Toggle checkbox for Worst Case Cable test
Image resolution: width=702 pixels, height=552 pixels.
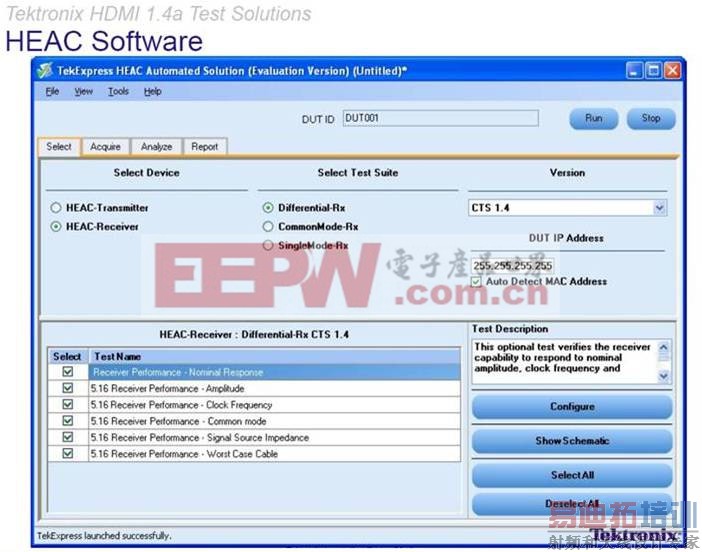point(68,454)
